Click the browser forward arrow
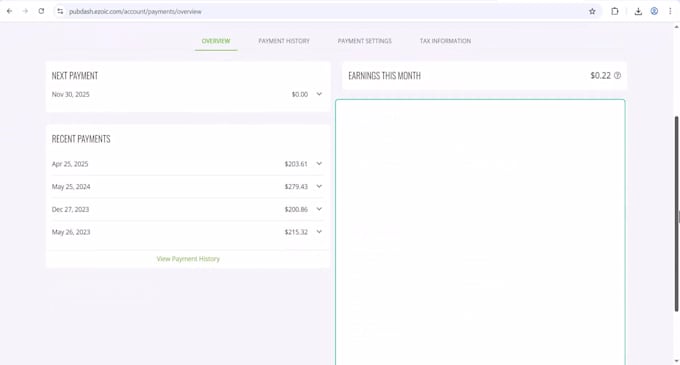 point(25,11)
